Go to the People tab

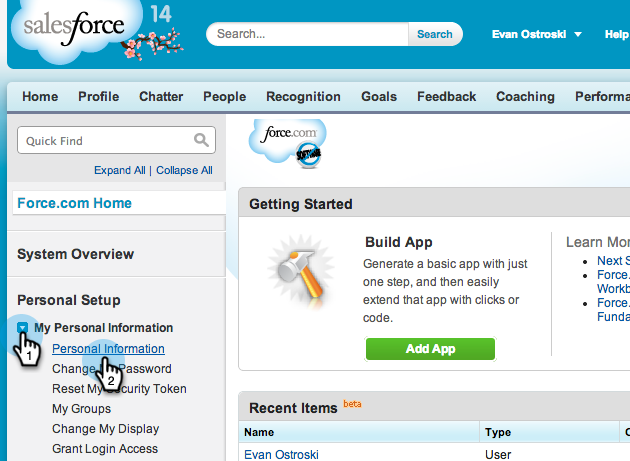[225, 96]
